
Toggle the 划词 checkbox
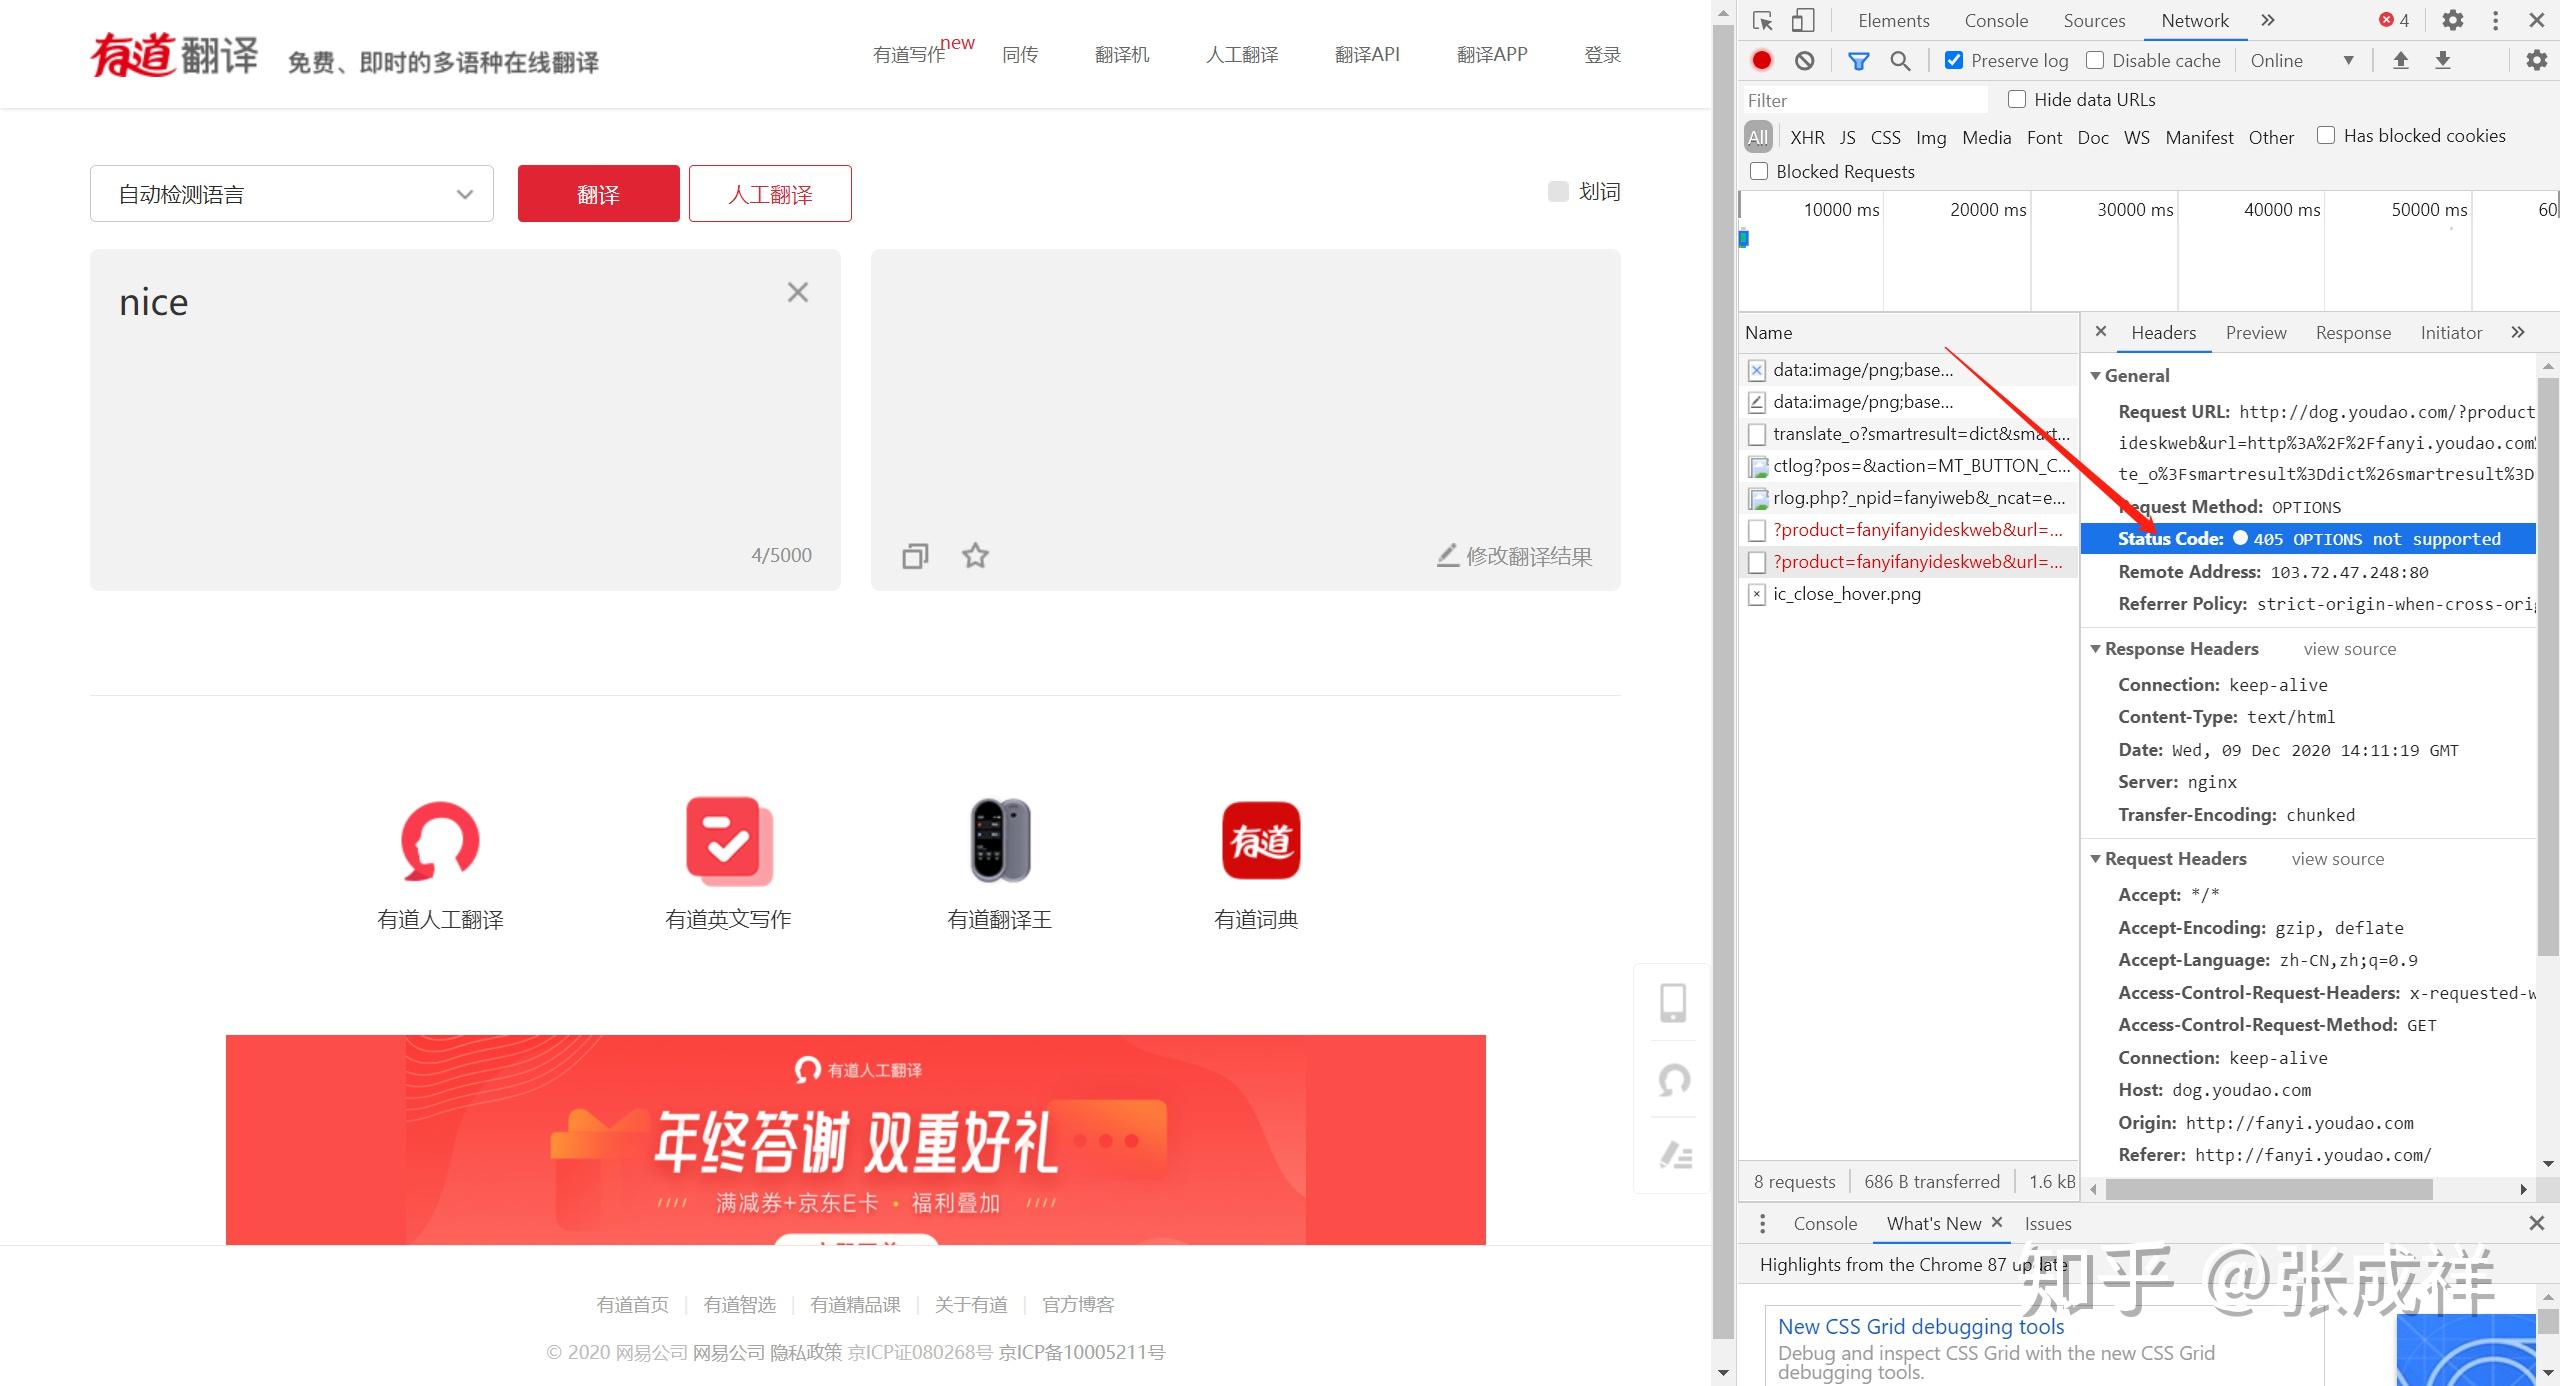1558,191
